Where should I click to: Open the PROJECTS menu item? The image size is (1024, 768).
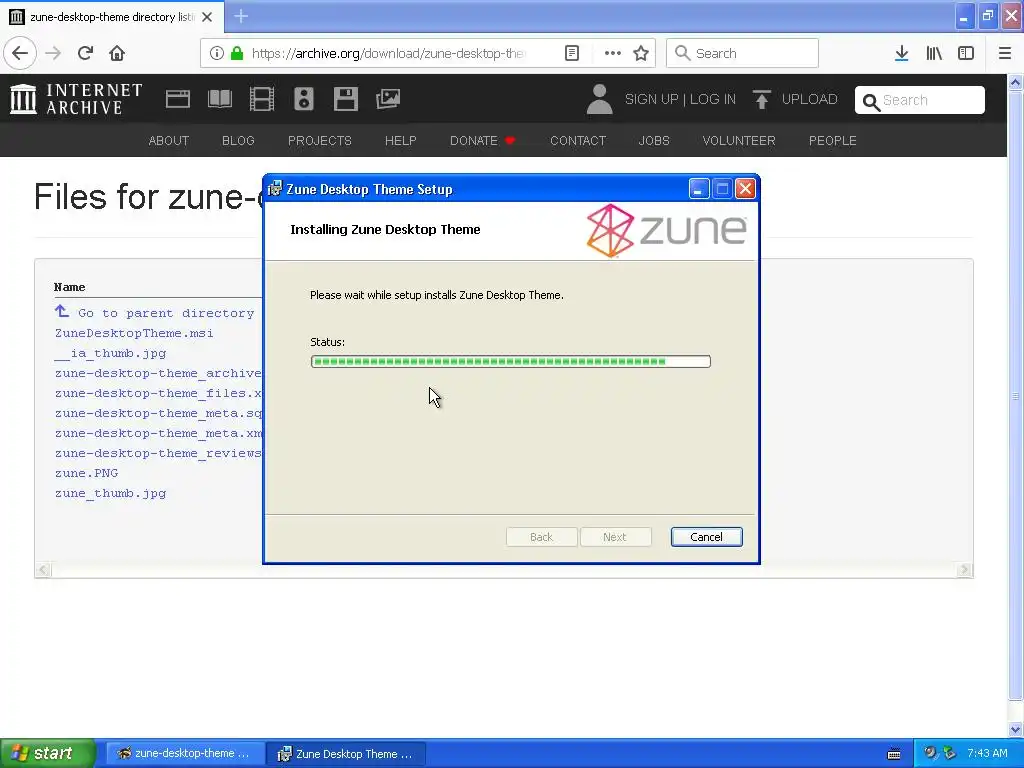point(320,140)
